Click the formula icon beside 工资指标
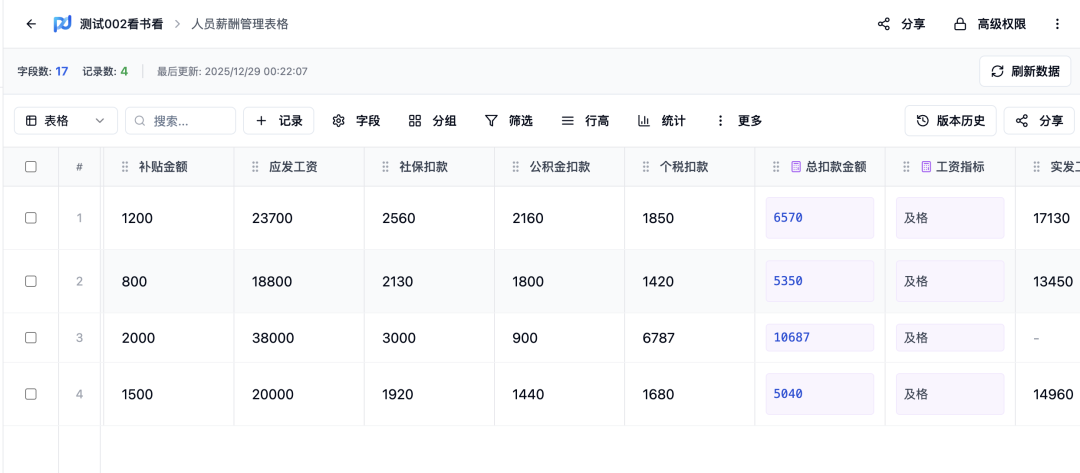The image size is (1080, 473). [926, 167]
